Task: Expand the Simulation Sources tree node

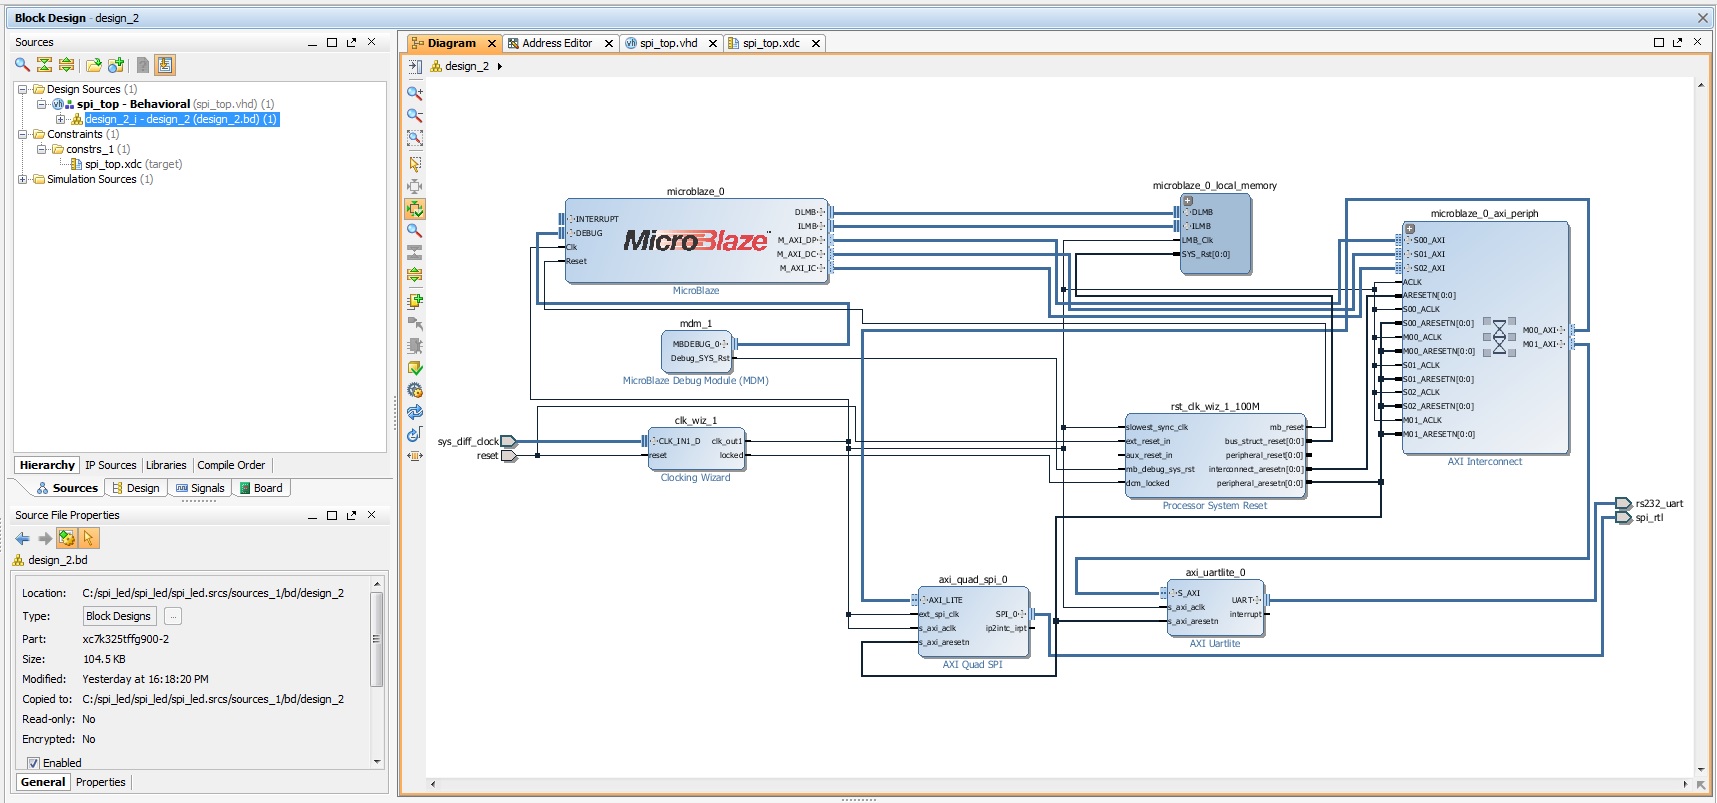Action: pos(22,179)
